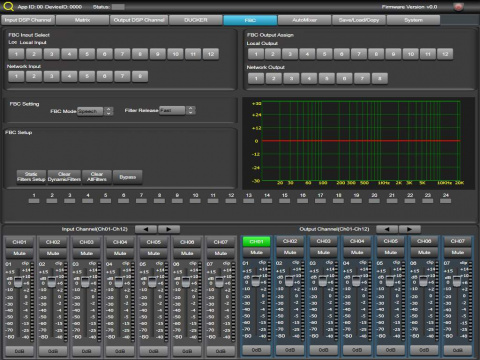
Task: Click Static Filters Setup button
Action: [x=31, y=177]
